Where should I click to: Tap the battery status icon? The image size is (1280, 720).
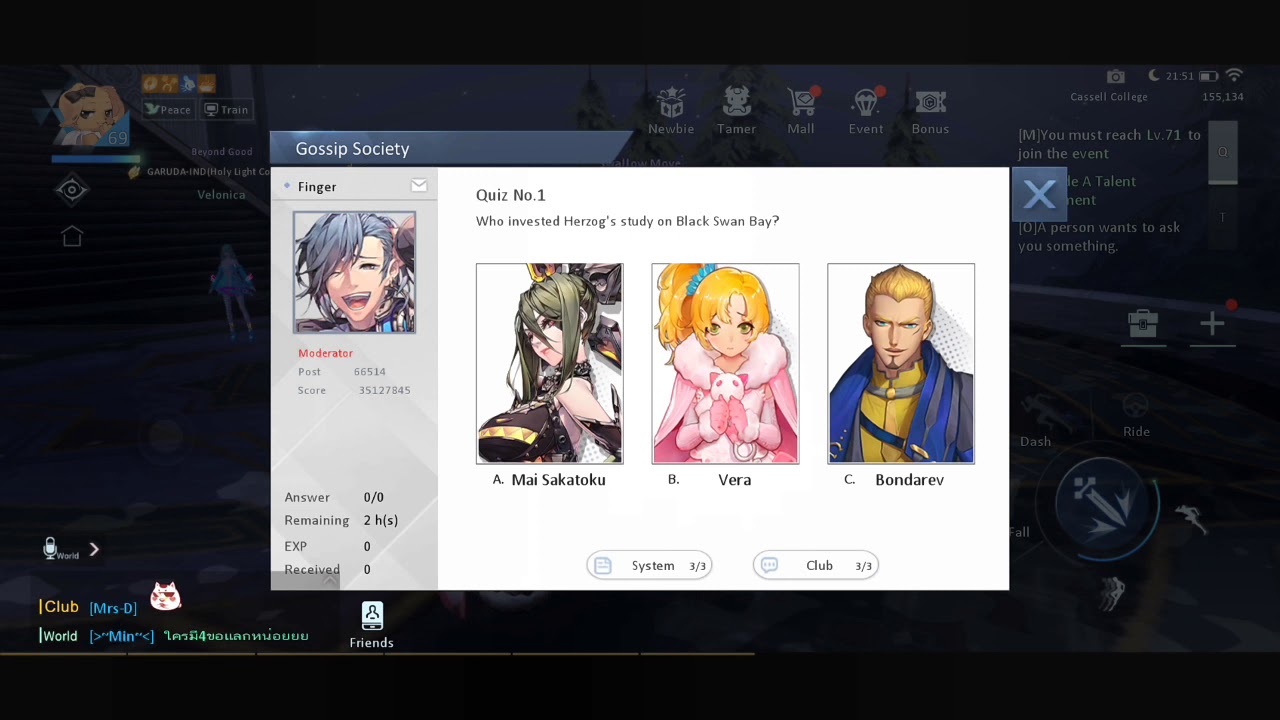point(1208,76)
